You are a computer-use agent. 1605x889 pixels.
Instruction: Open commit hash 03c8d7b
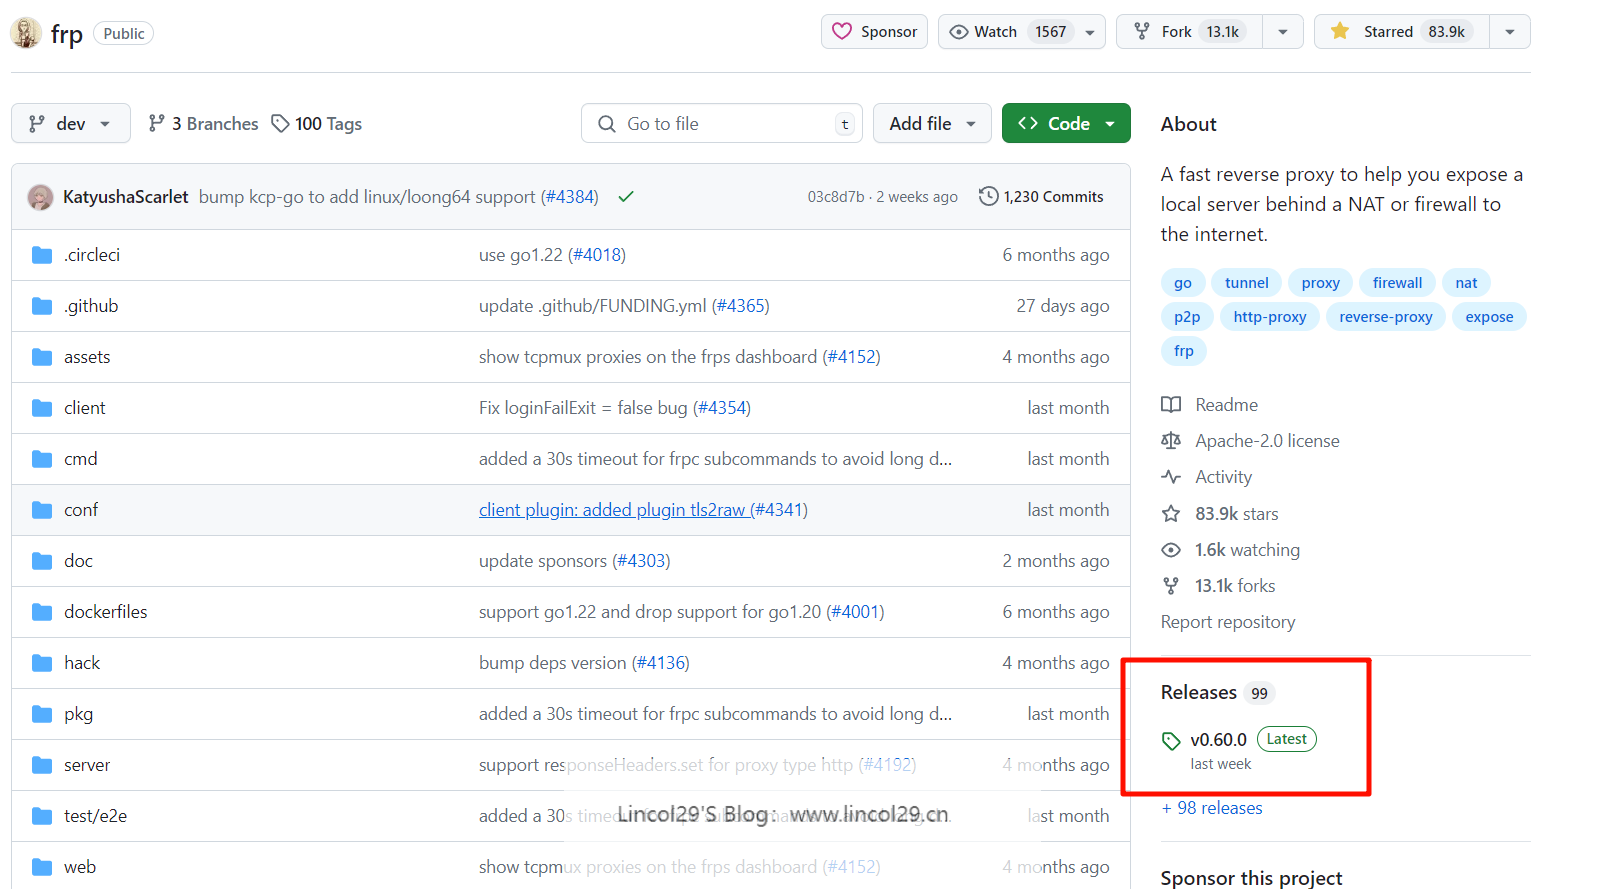(836, 197)
